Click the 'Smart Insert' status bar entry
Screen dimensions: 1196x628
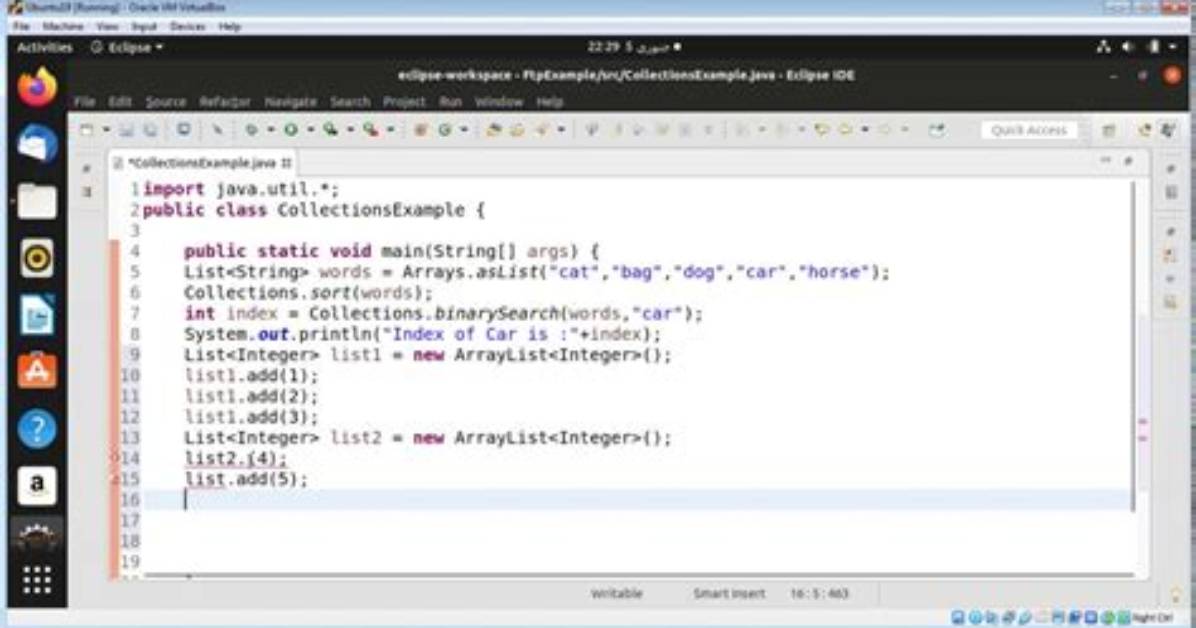(x=728, y=594)
